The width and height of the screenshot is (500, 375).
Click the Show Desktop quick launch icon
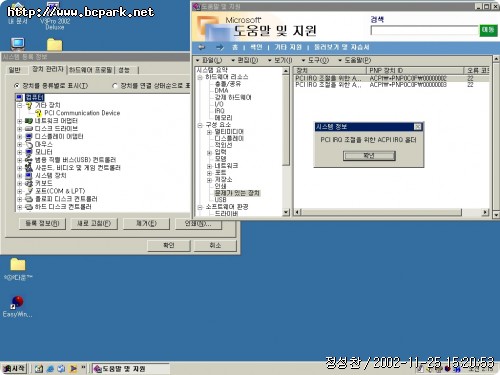click(x=39, y=369)
